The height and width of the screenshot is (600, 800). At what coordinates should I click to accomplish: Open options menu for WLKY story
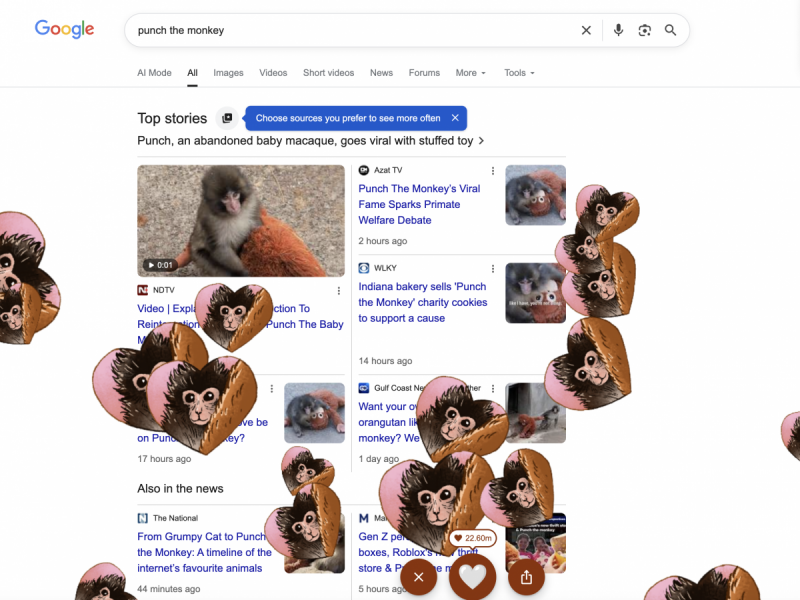pyautogui.click(x=493, y=269)
